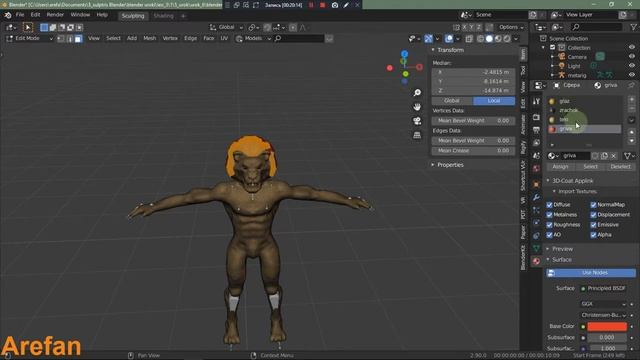Click the material Select button
The height and width of the screenshot is (360, 640).
point(590,167)
